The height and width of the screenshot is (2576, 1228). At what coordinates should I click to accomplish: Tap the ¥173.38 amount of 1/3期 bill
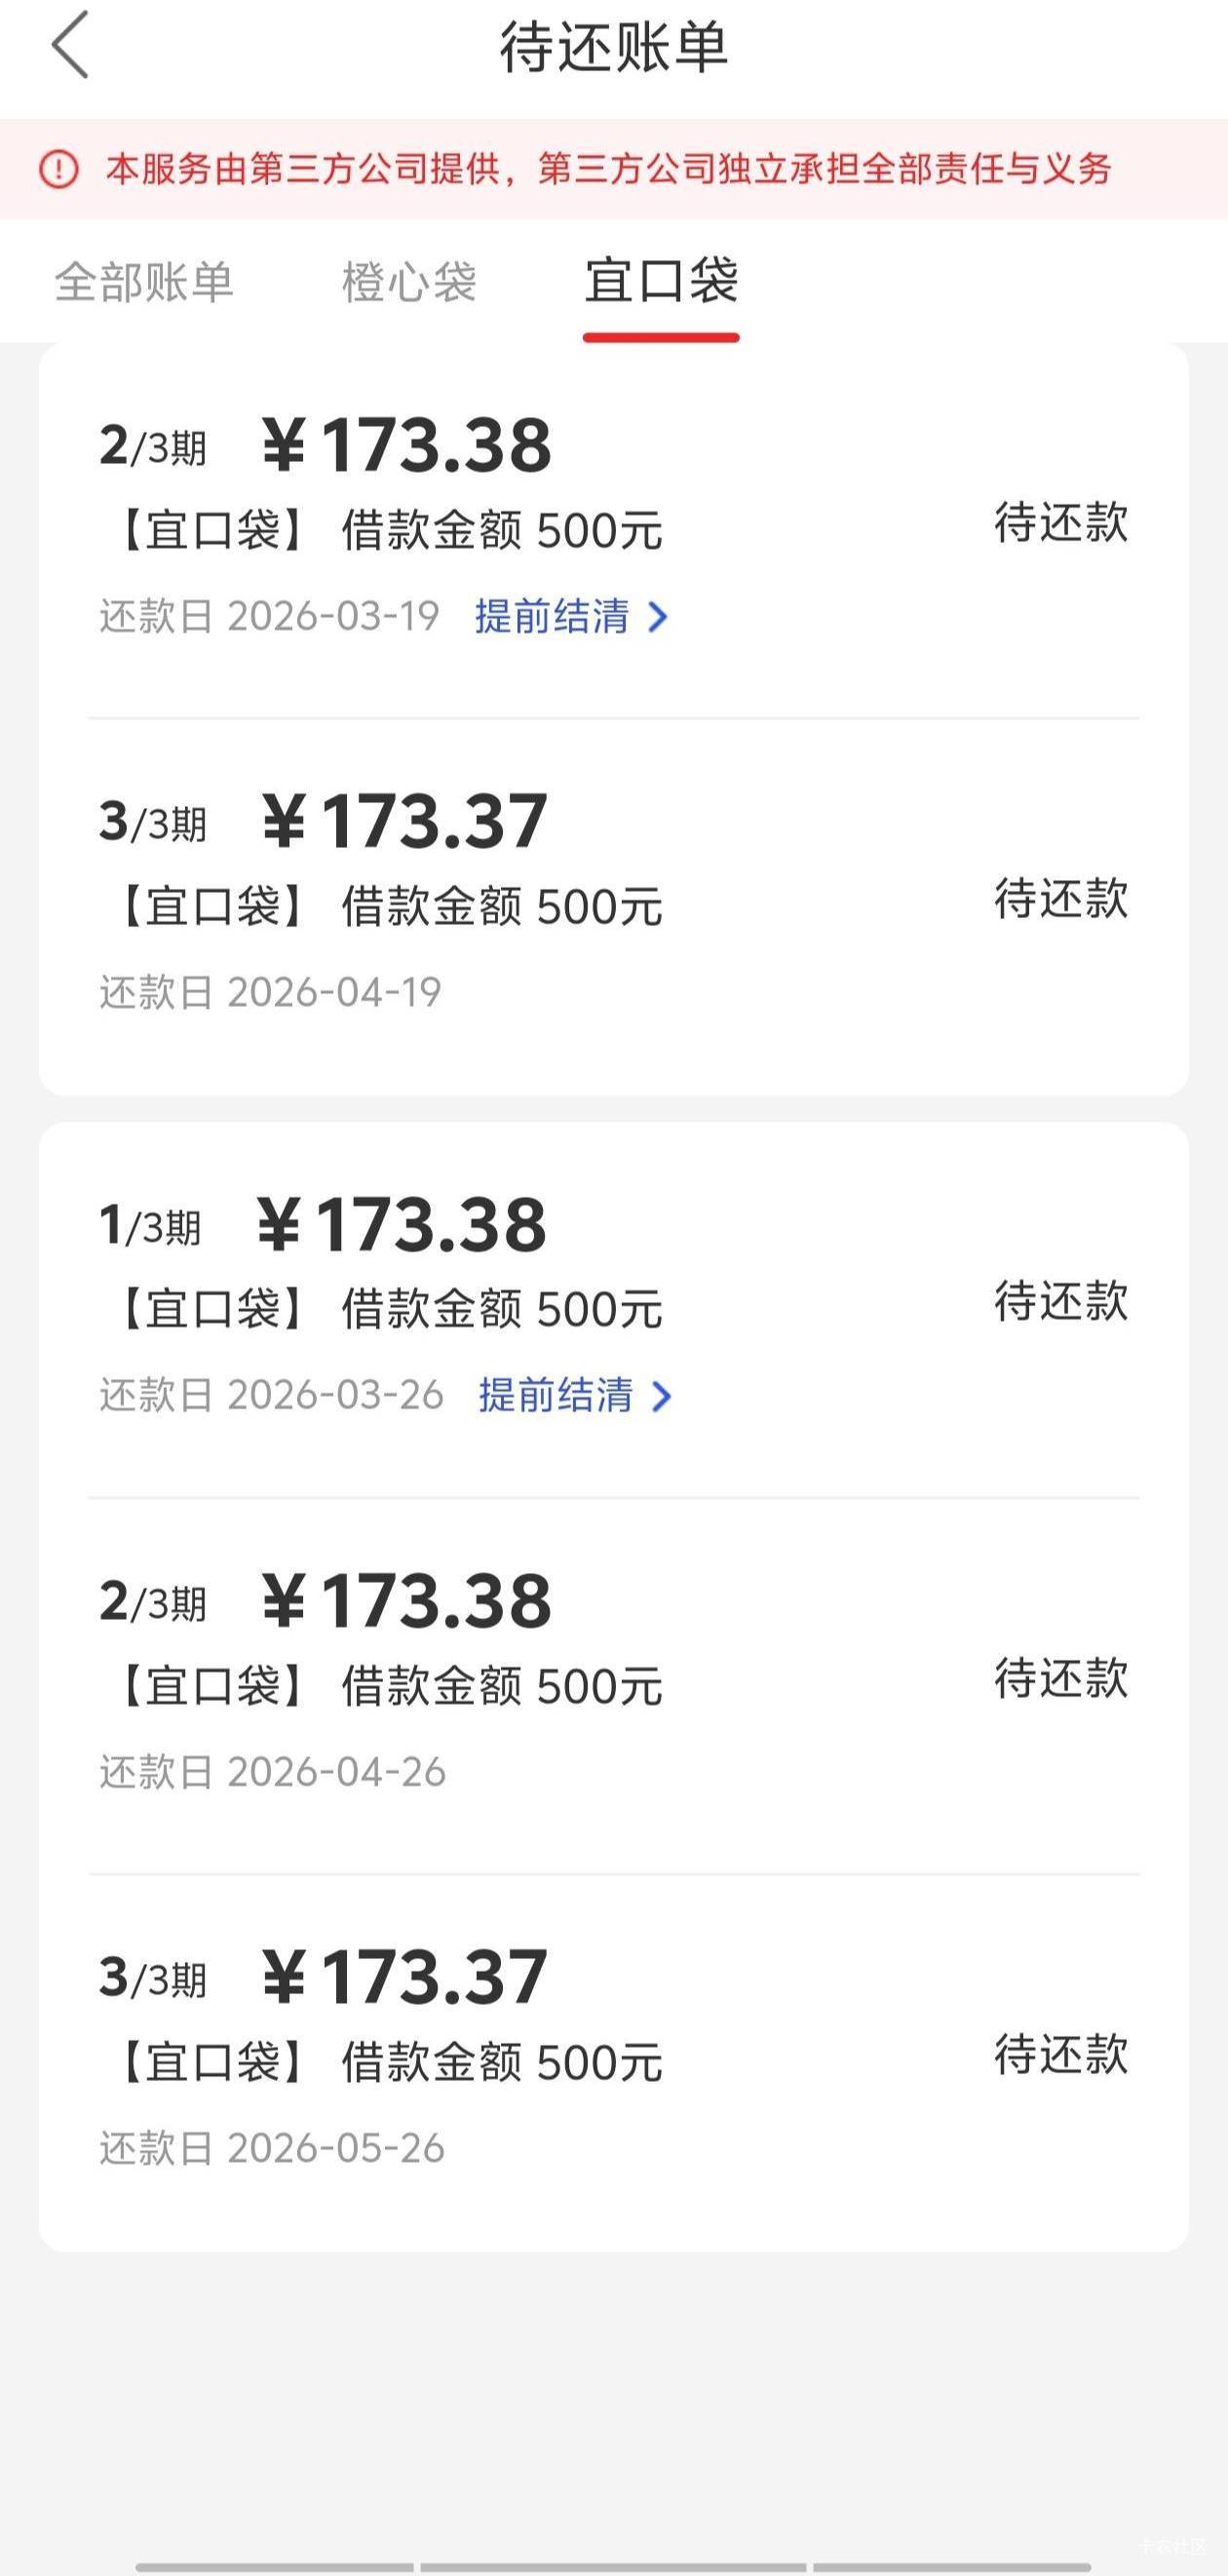(x=402, y=1226)
